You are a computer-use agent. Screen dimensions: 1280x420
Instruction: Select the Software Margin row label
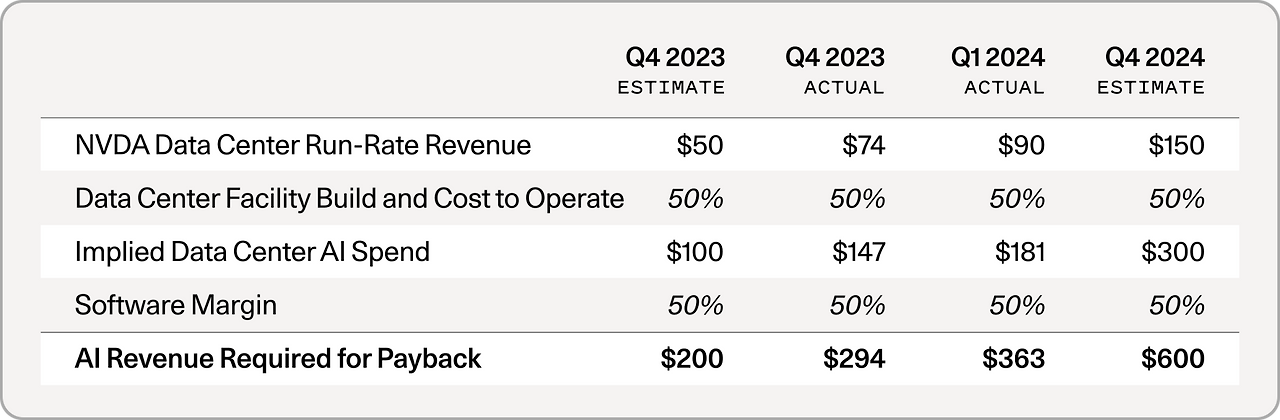[x=175, y=304]
